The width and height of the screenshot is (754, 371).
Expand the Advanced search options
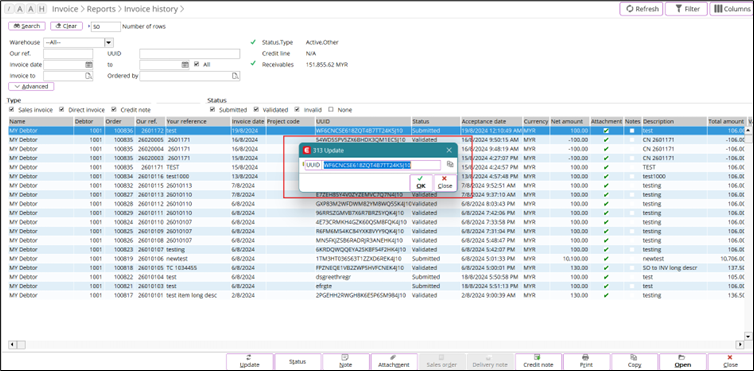pyautogui.click(x=31, y=87)
